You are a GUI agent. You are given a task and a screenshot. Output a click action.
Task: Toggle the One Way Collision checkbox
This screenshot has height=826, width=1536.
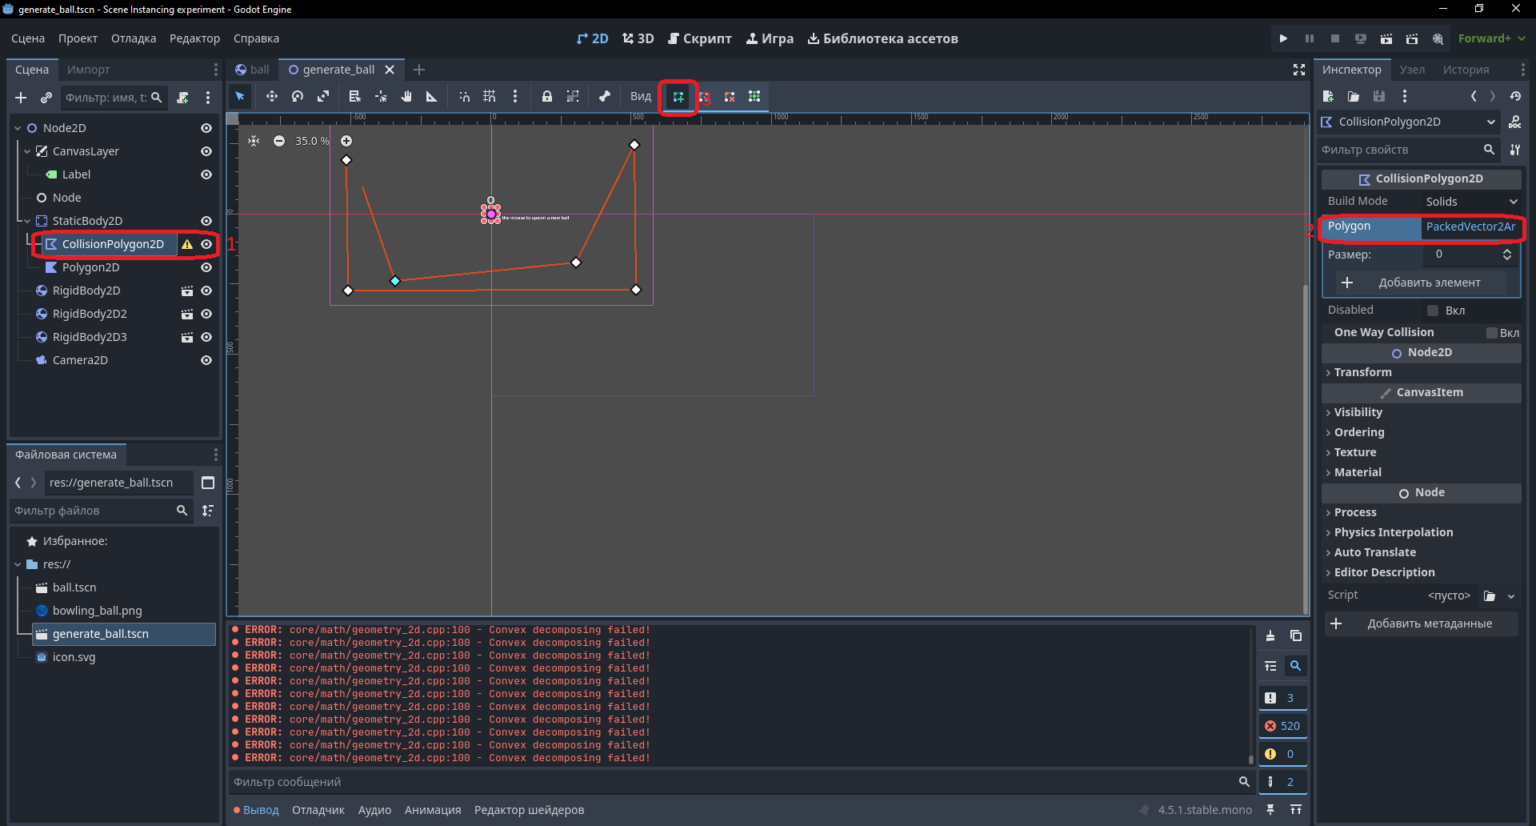pos(1492,333)
